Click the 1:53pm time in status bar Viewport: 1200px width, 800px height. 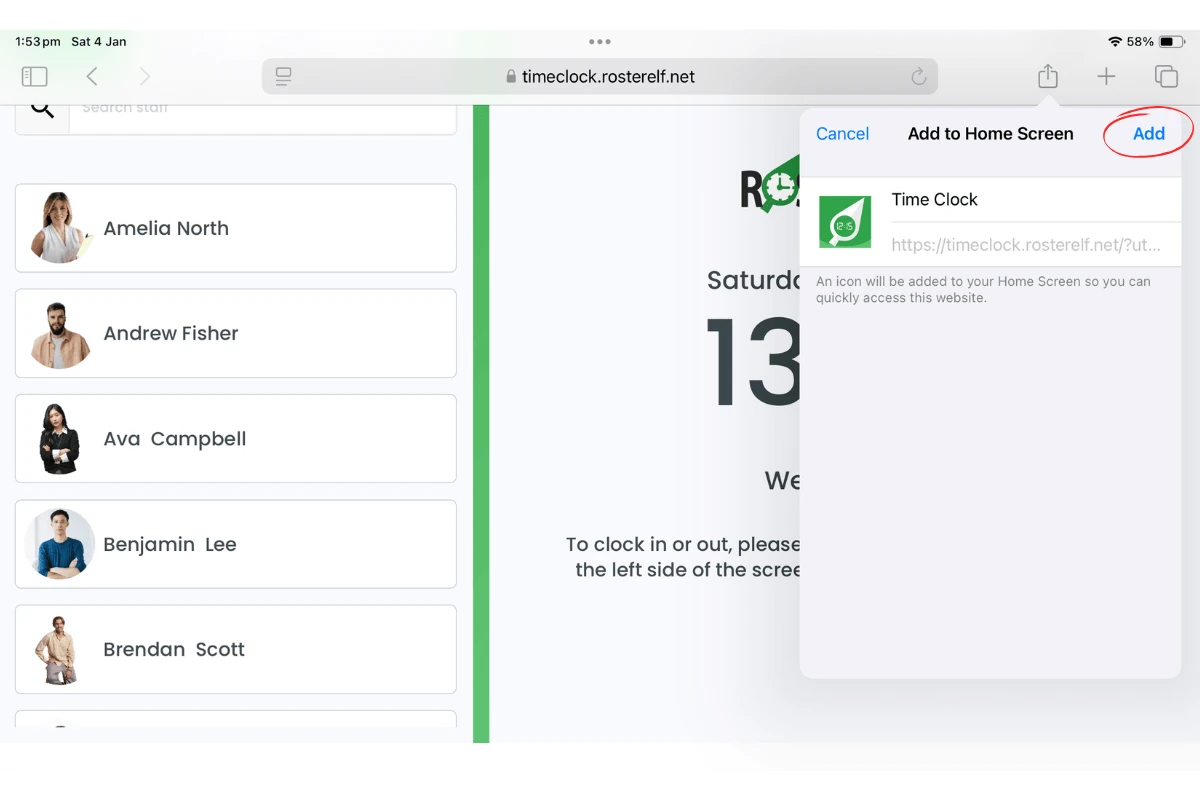pyautogui.click(x=37, y=42)
